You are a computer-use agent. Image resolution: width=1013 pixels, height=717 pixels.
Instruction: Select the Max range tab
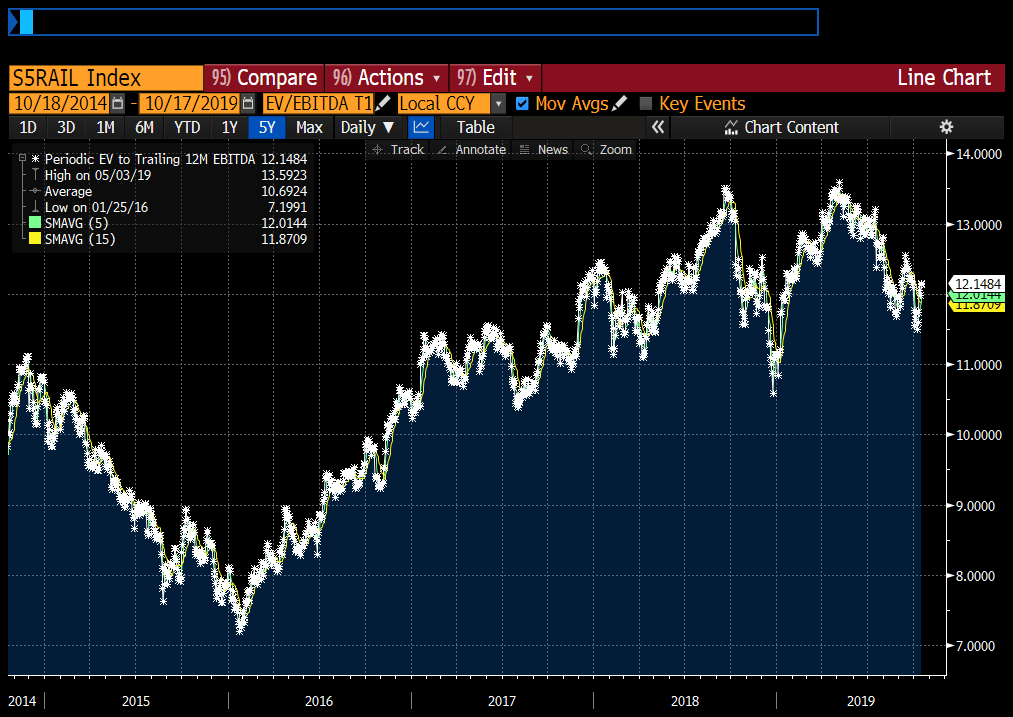(x=309, y=127)
